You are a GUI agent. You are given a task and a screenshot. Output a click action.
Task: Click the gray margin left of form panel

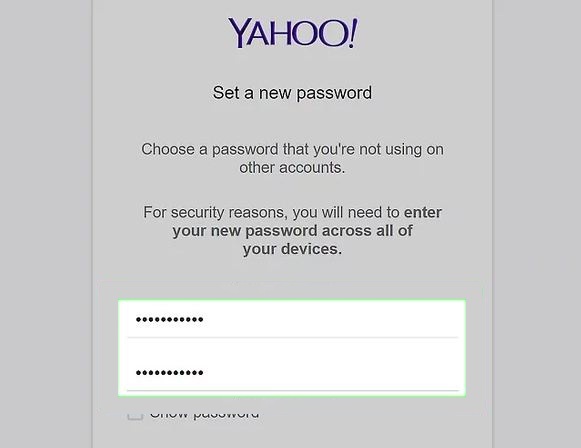pos(46,224)
